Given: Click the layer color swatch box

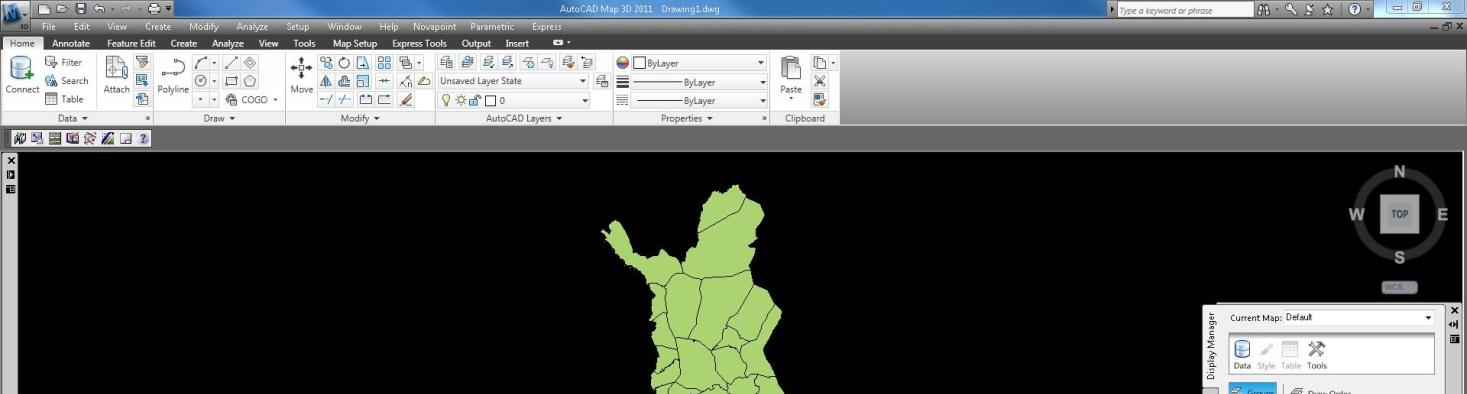Looking at the screenshot, I should pyautogui.click(x=491, y=100).
